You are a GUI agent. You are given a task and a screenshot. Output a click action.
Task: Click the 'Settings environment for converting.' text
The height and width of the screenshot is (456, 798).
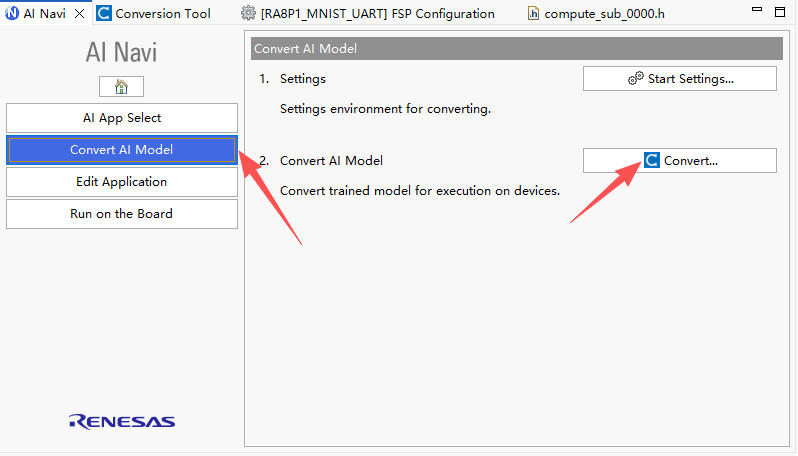click(385, 109)
